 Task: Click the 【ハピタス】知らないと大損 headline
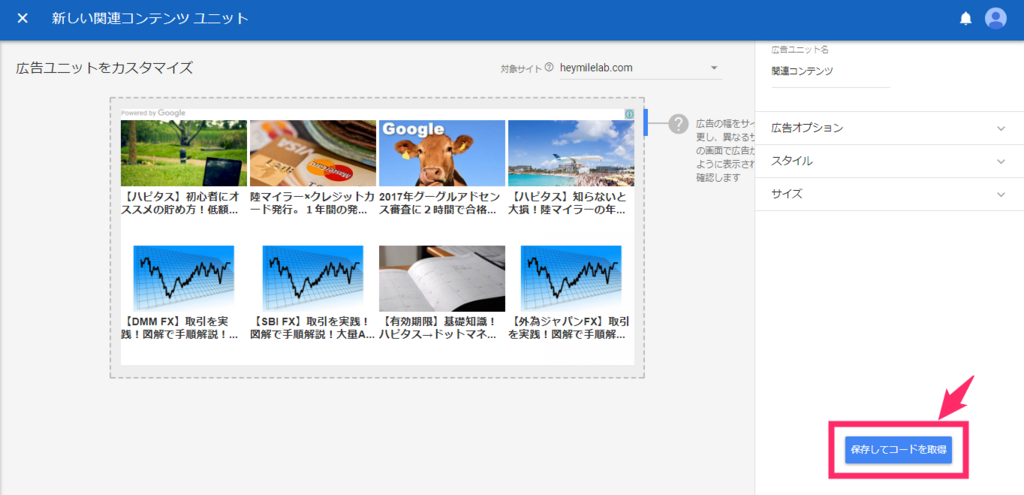pyautogui.click(x=569, y=204)
